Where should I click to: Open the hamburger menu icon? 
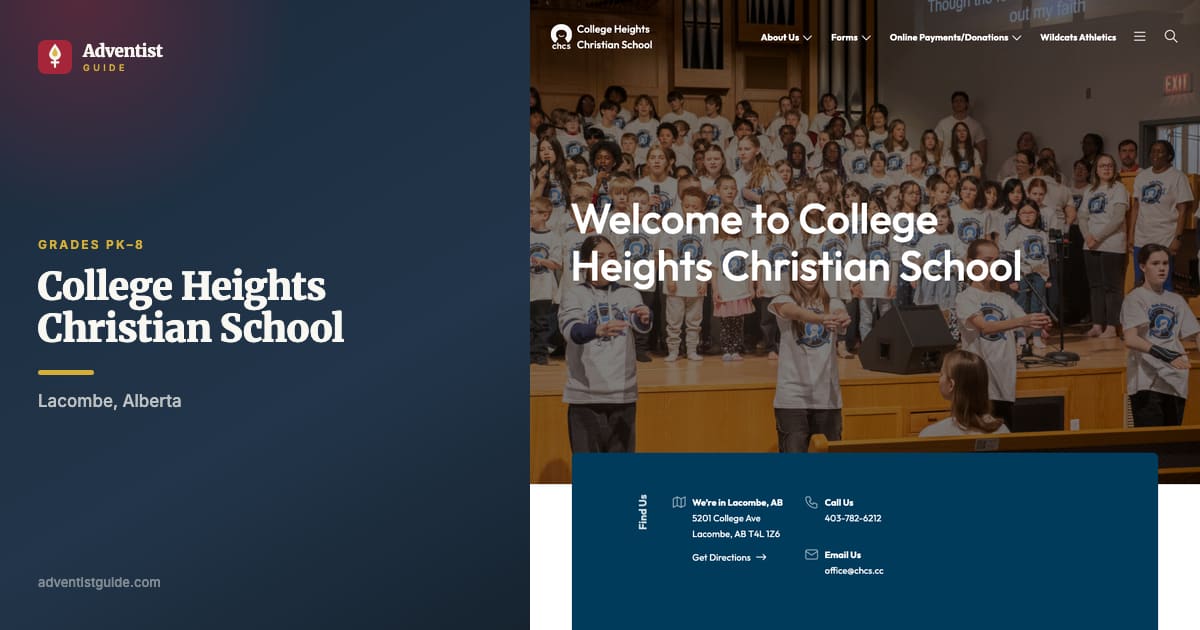[x=1140, y=36]
